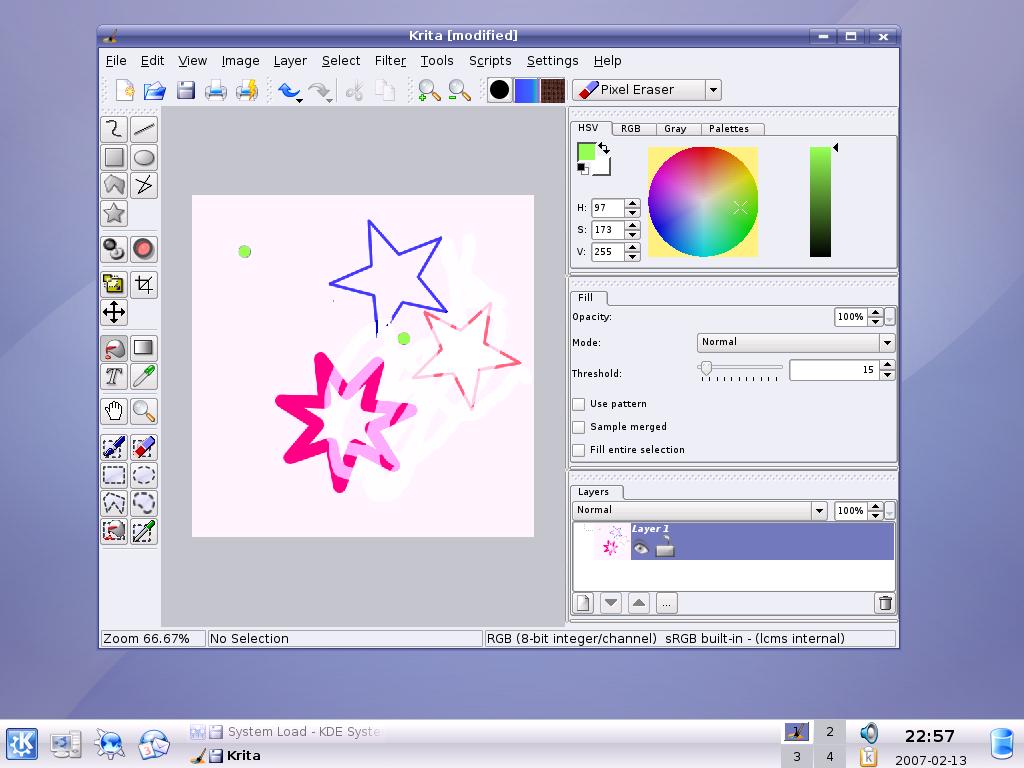Click the Zoom Out toolbar button
1024x768 pixels.
tap(460, 90)
